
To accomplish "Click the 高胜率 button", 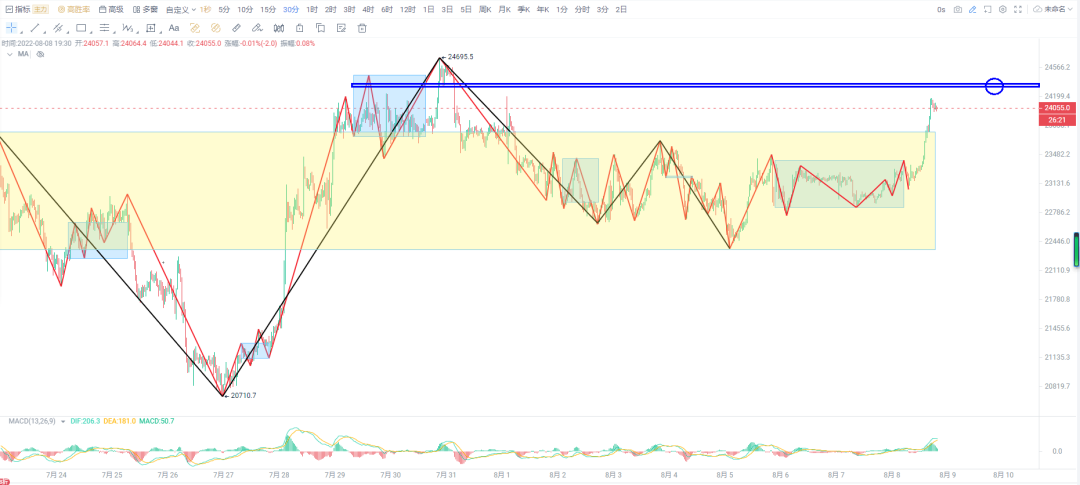I will (x=74, y=10).
